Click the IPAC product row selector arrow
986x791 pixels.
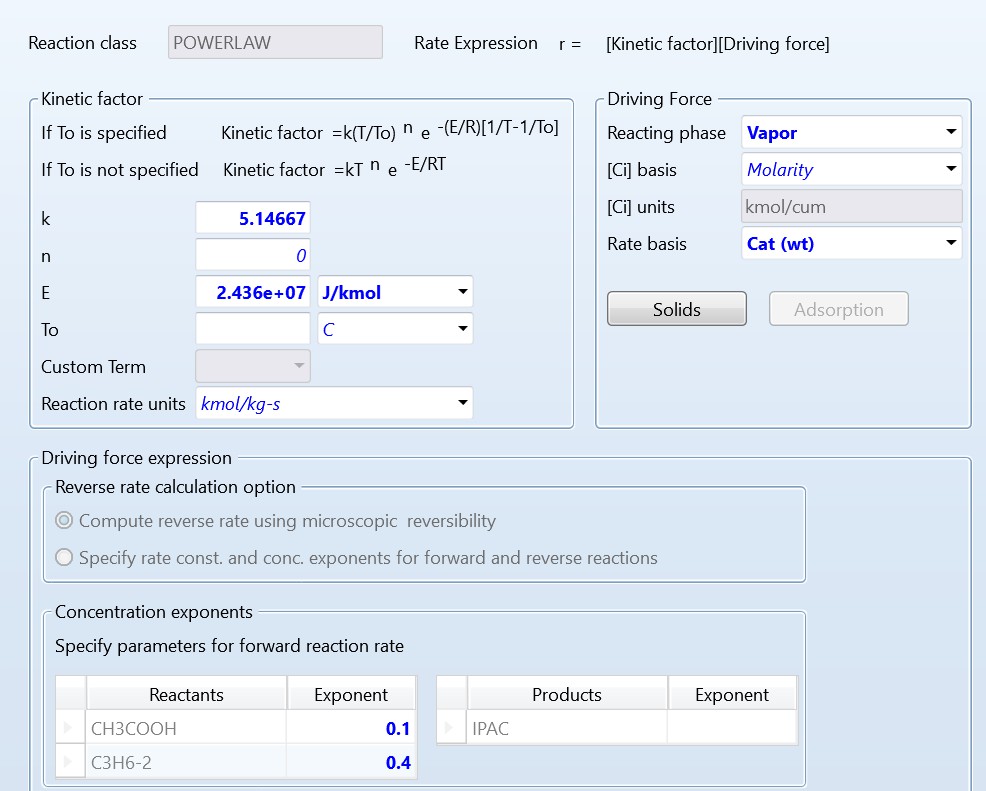tap(451, 729)
